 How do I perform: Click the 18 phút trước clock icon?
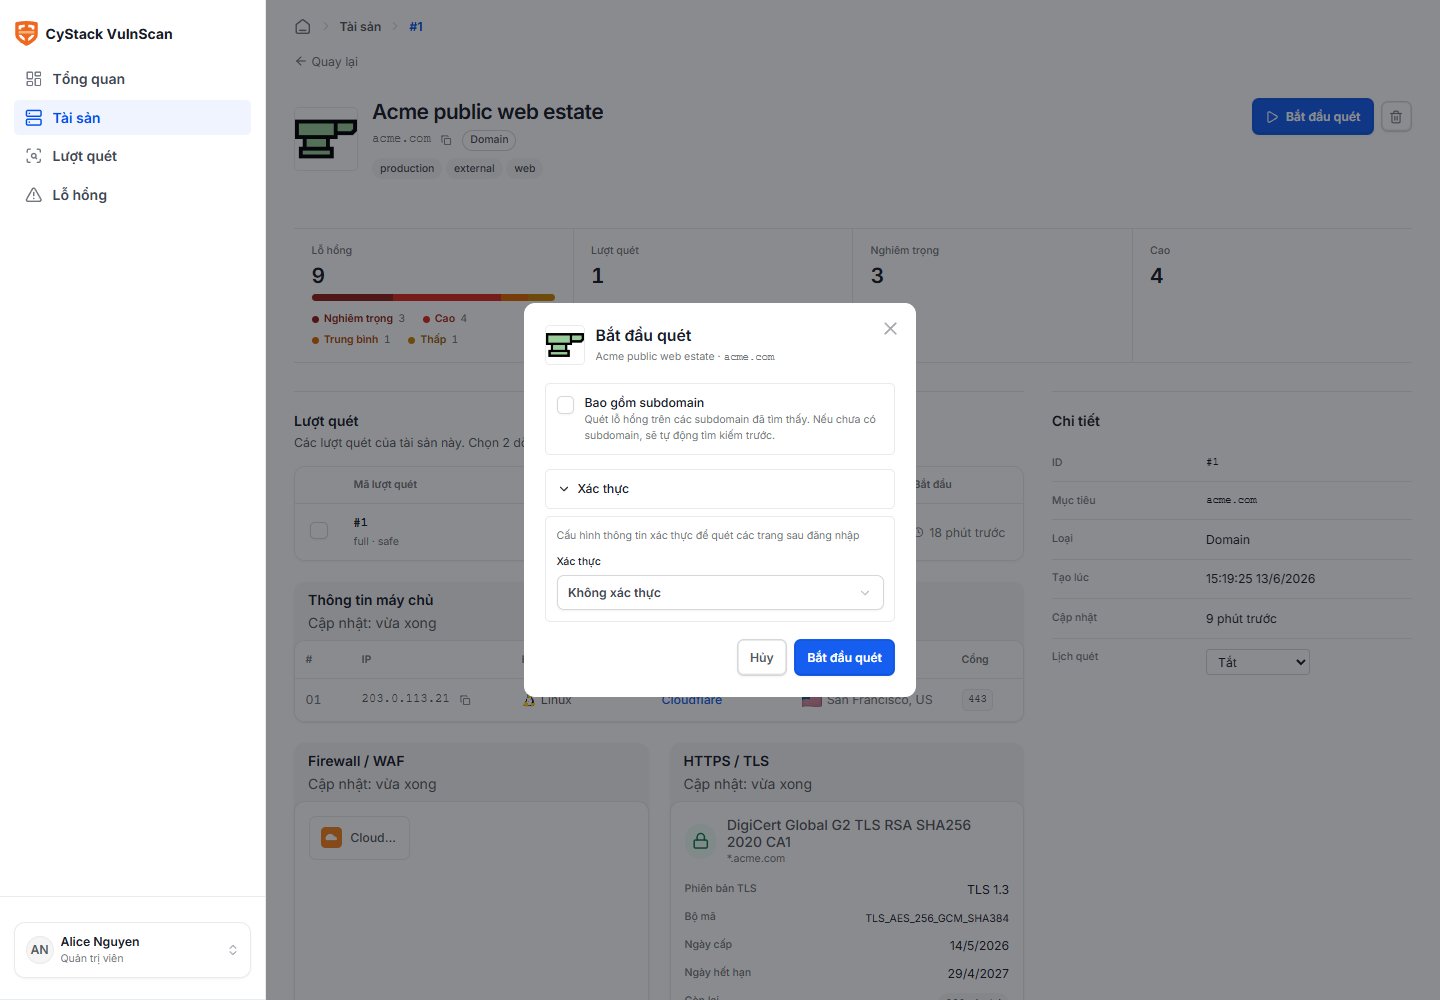pos(920,533)
